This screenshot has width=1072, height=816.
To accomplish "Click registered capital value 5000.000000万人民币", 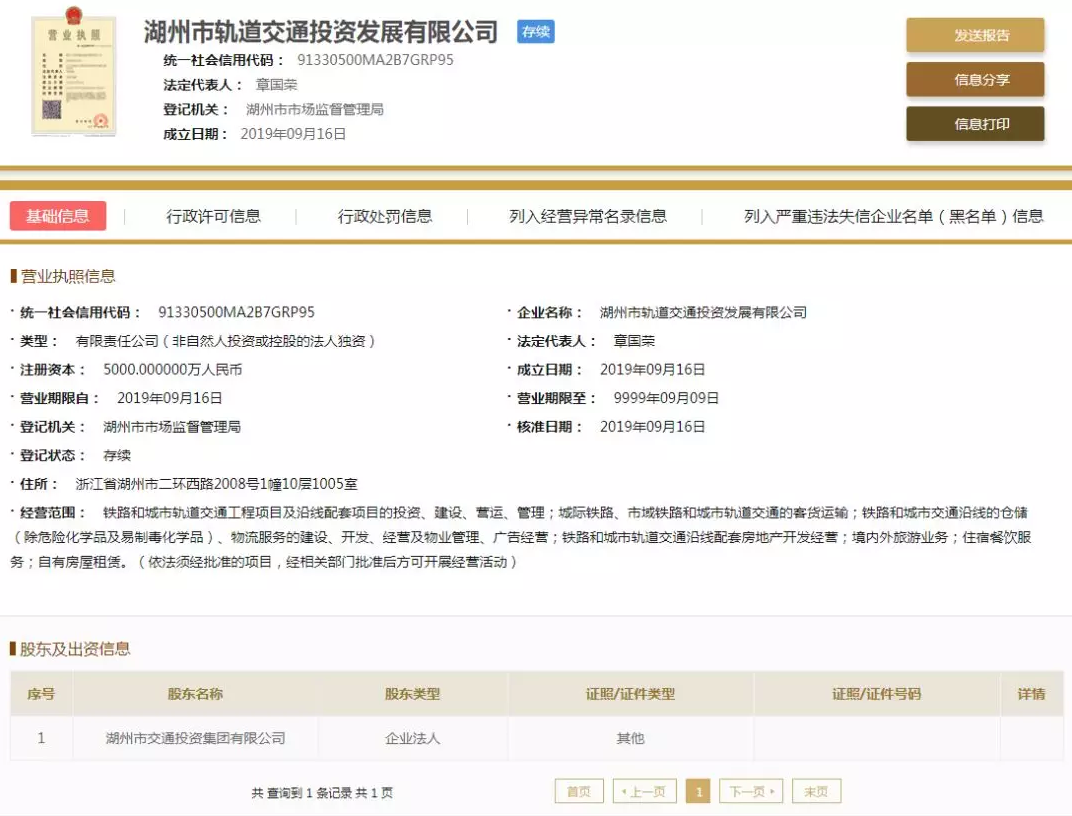I will point(173,370).
